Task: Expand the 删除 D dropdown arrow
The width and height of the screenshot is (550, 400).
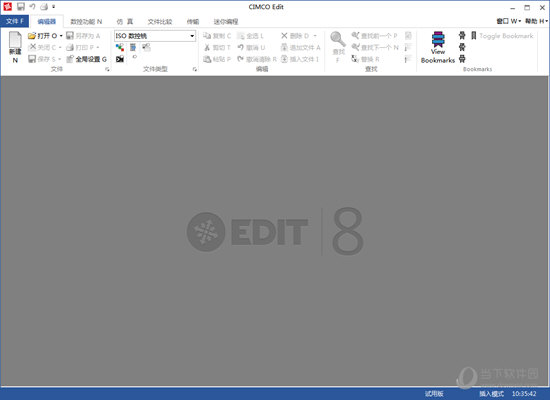Action: click(x=315, y=36)
